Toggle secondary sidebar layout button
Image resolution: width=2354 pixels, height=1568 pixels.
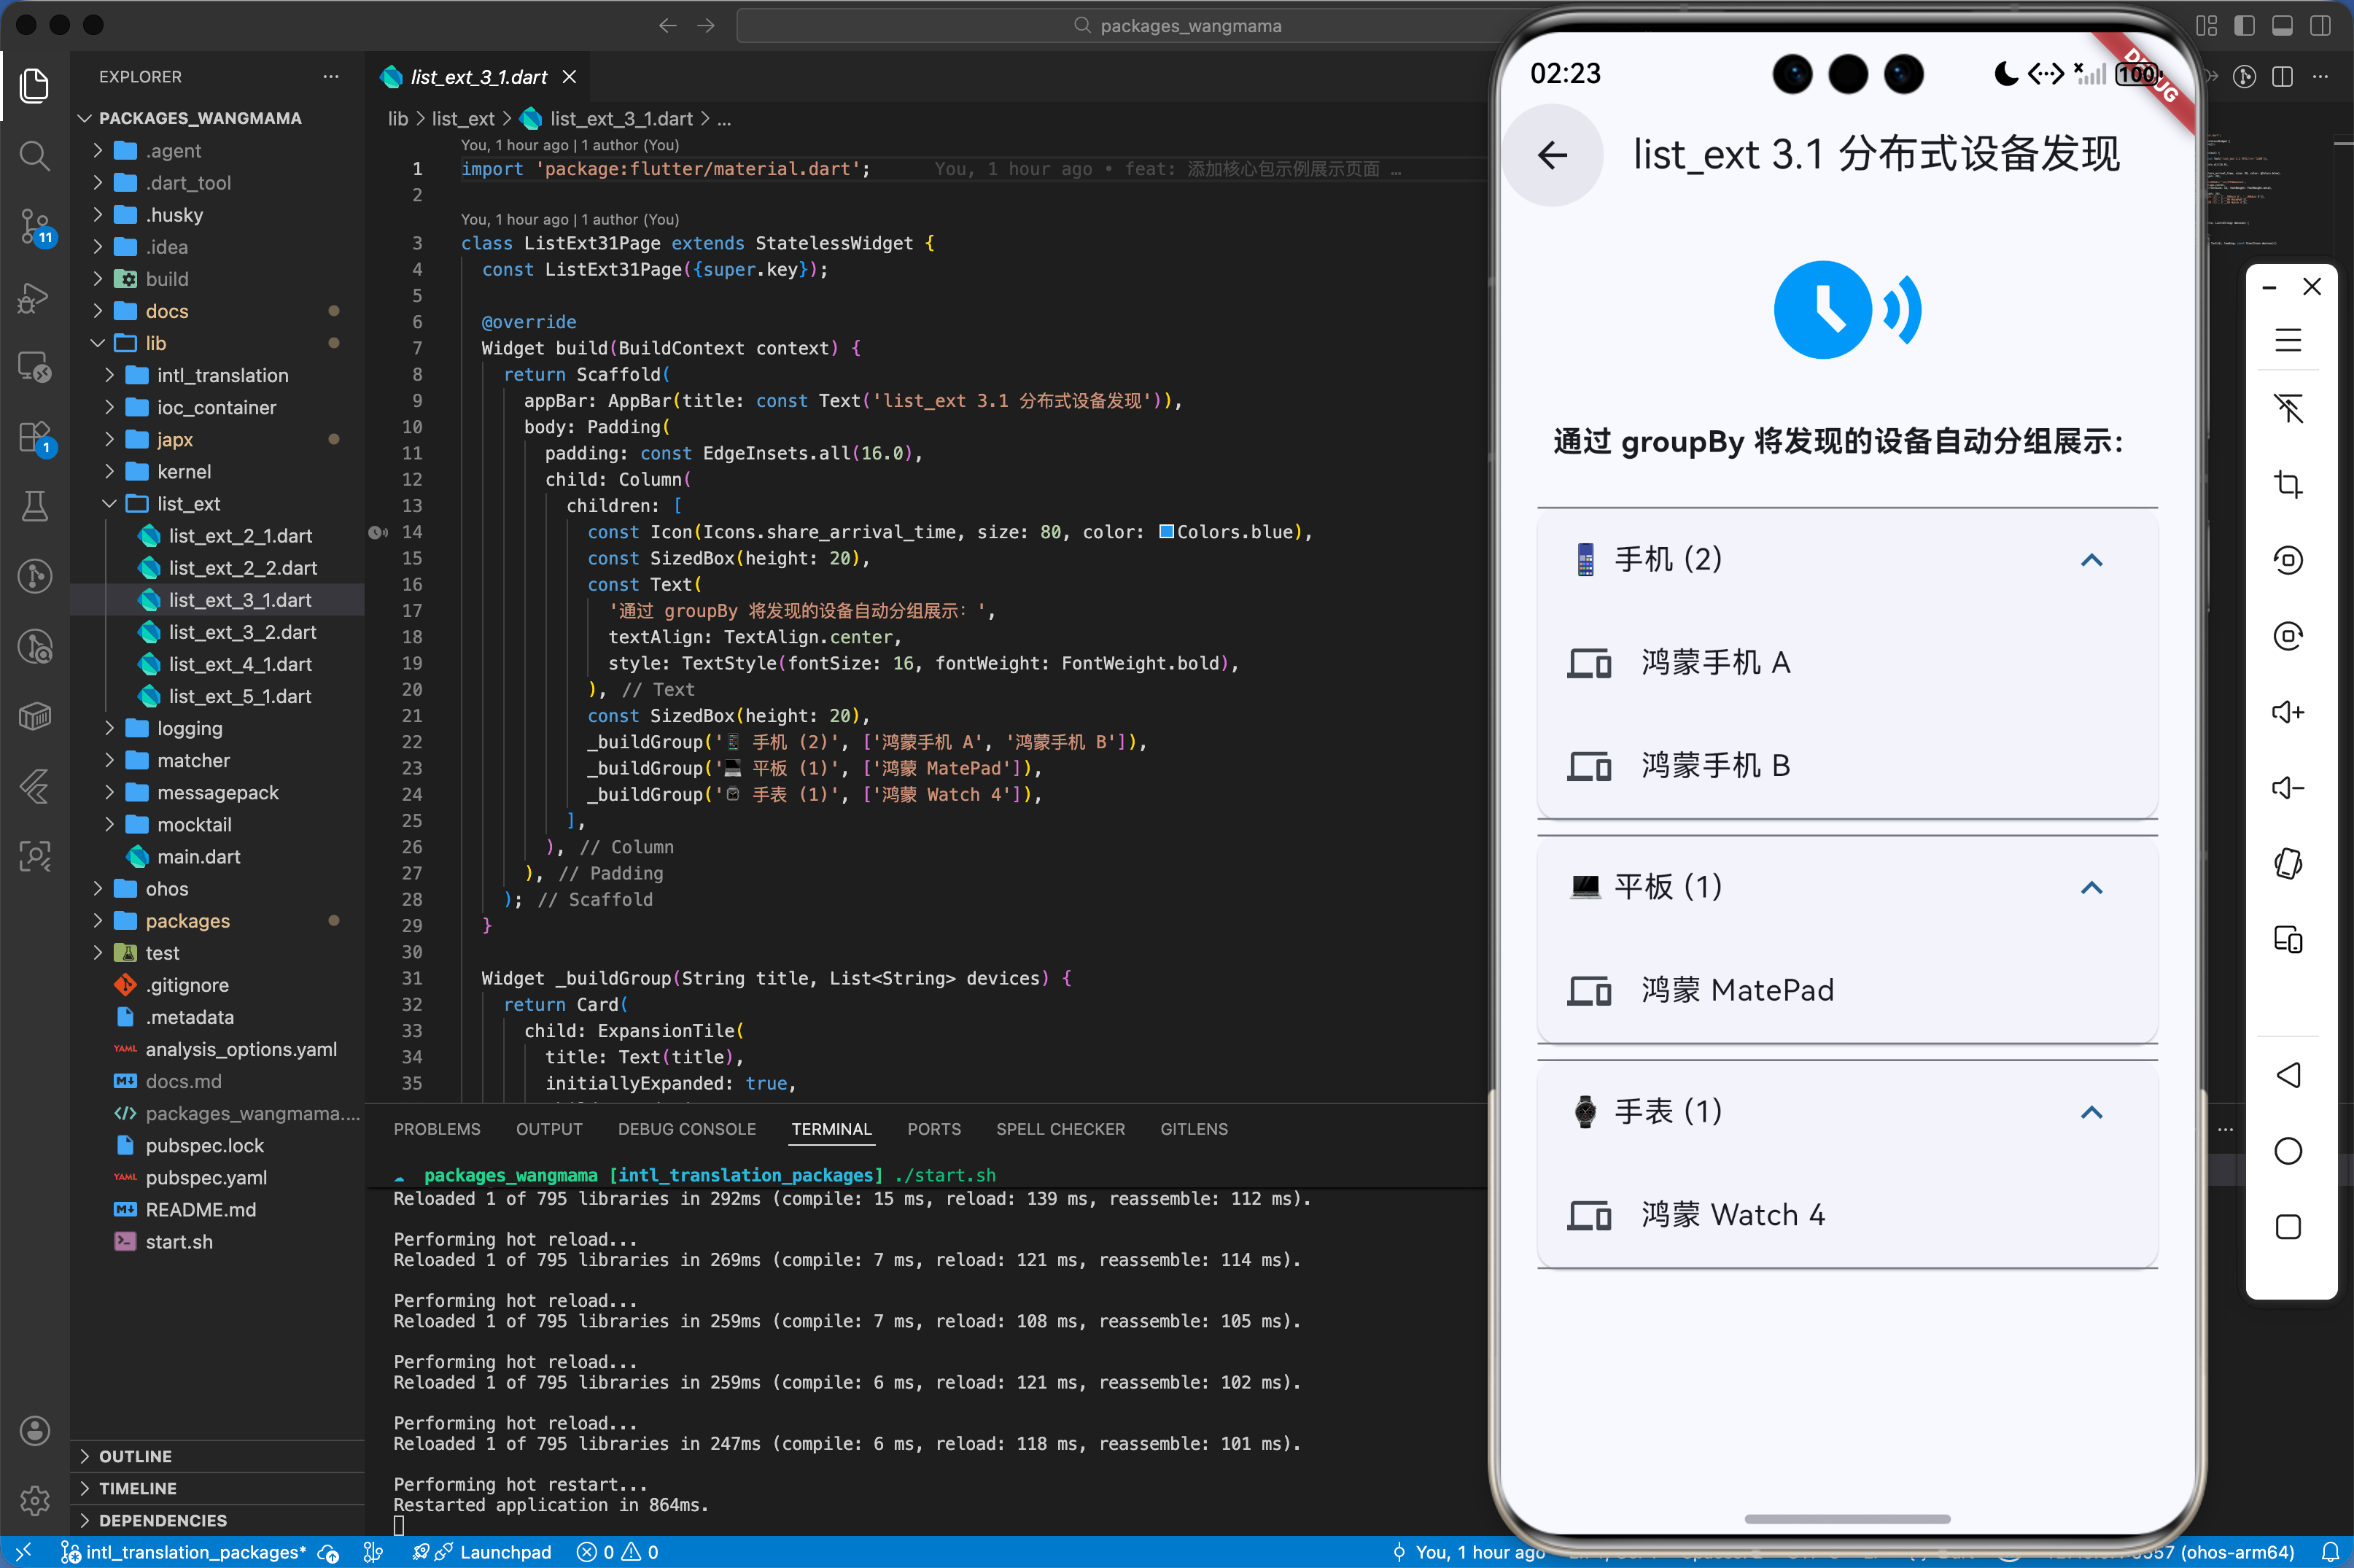tap(2320, 26)
